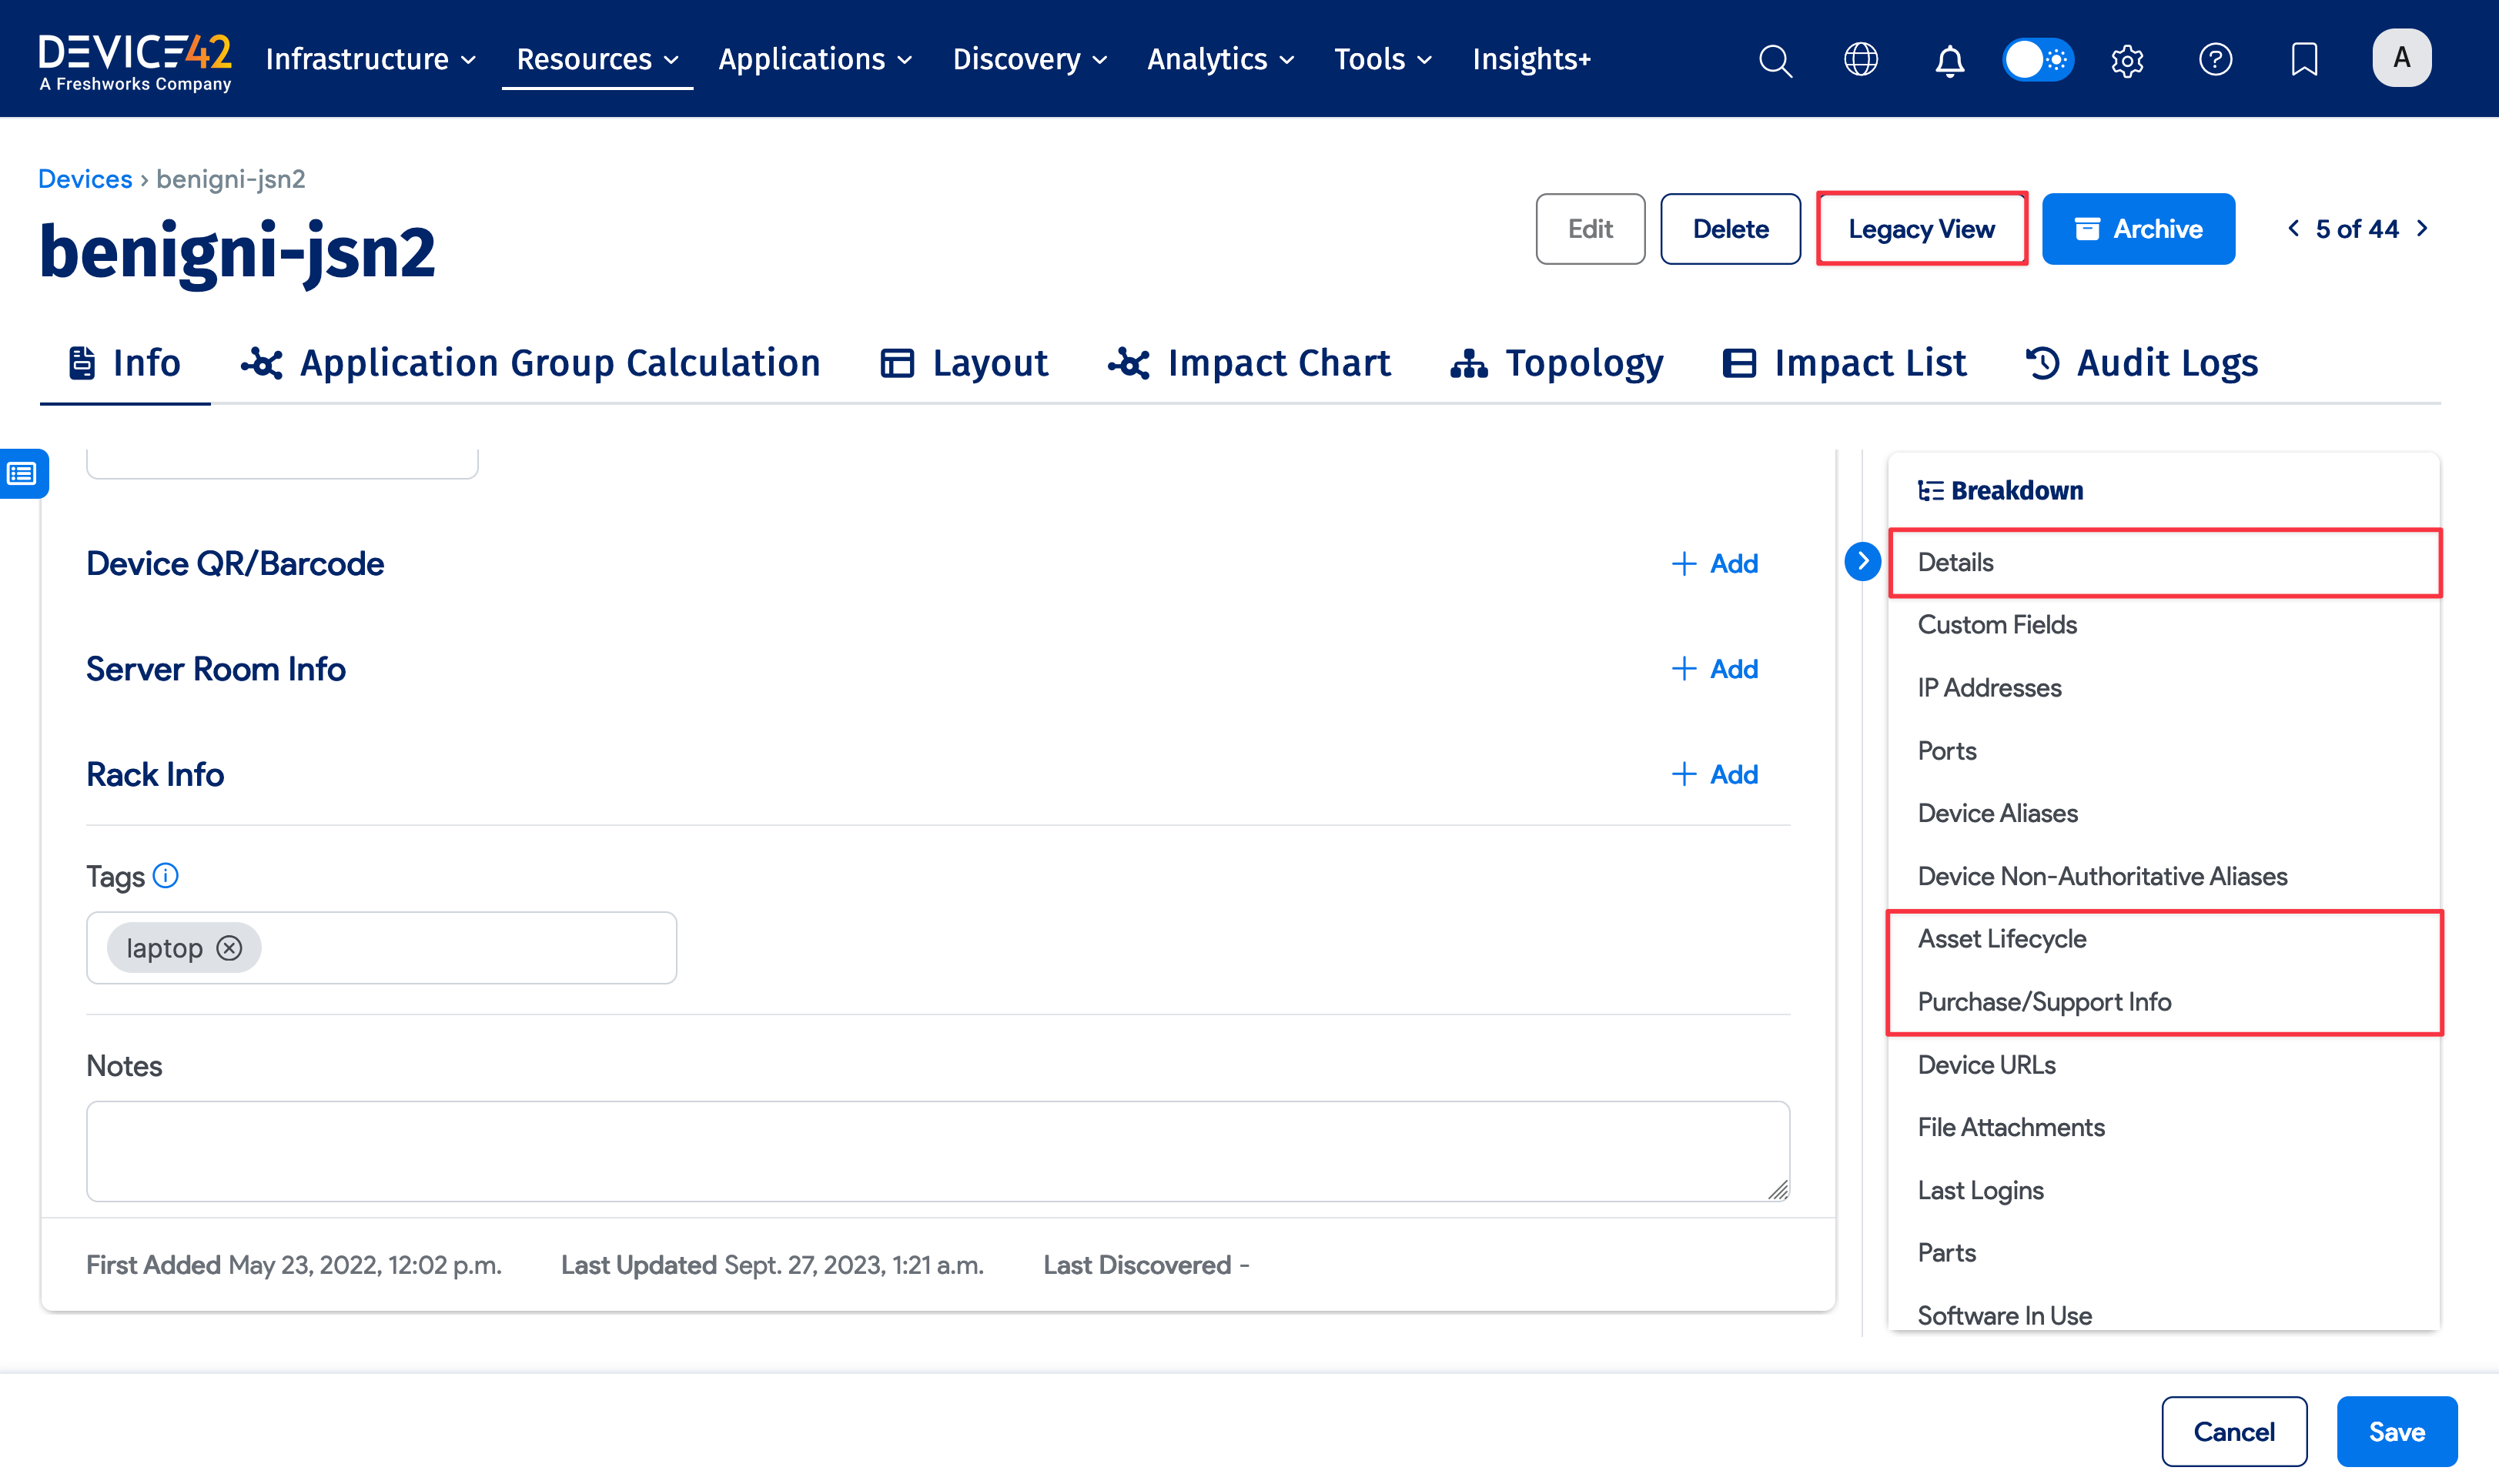Open the Discovery dropdown menu
The height and width of the screenshot is (1484, 2499).
click(x=1030, y=60)
